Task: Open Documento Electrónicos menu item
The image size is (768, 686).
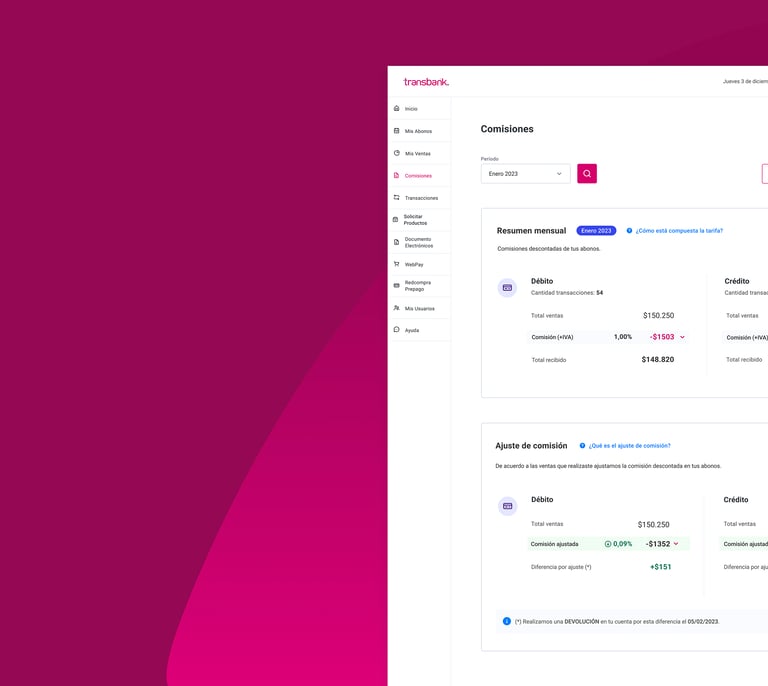Action: 419,242
